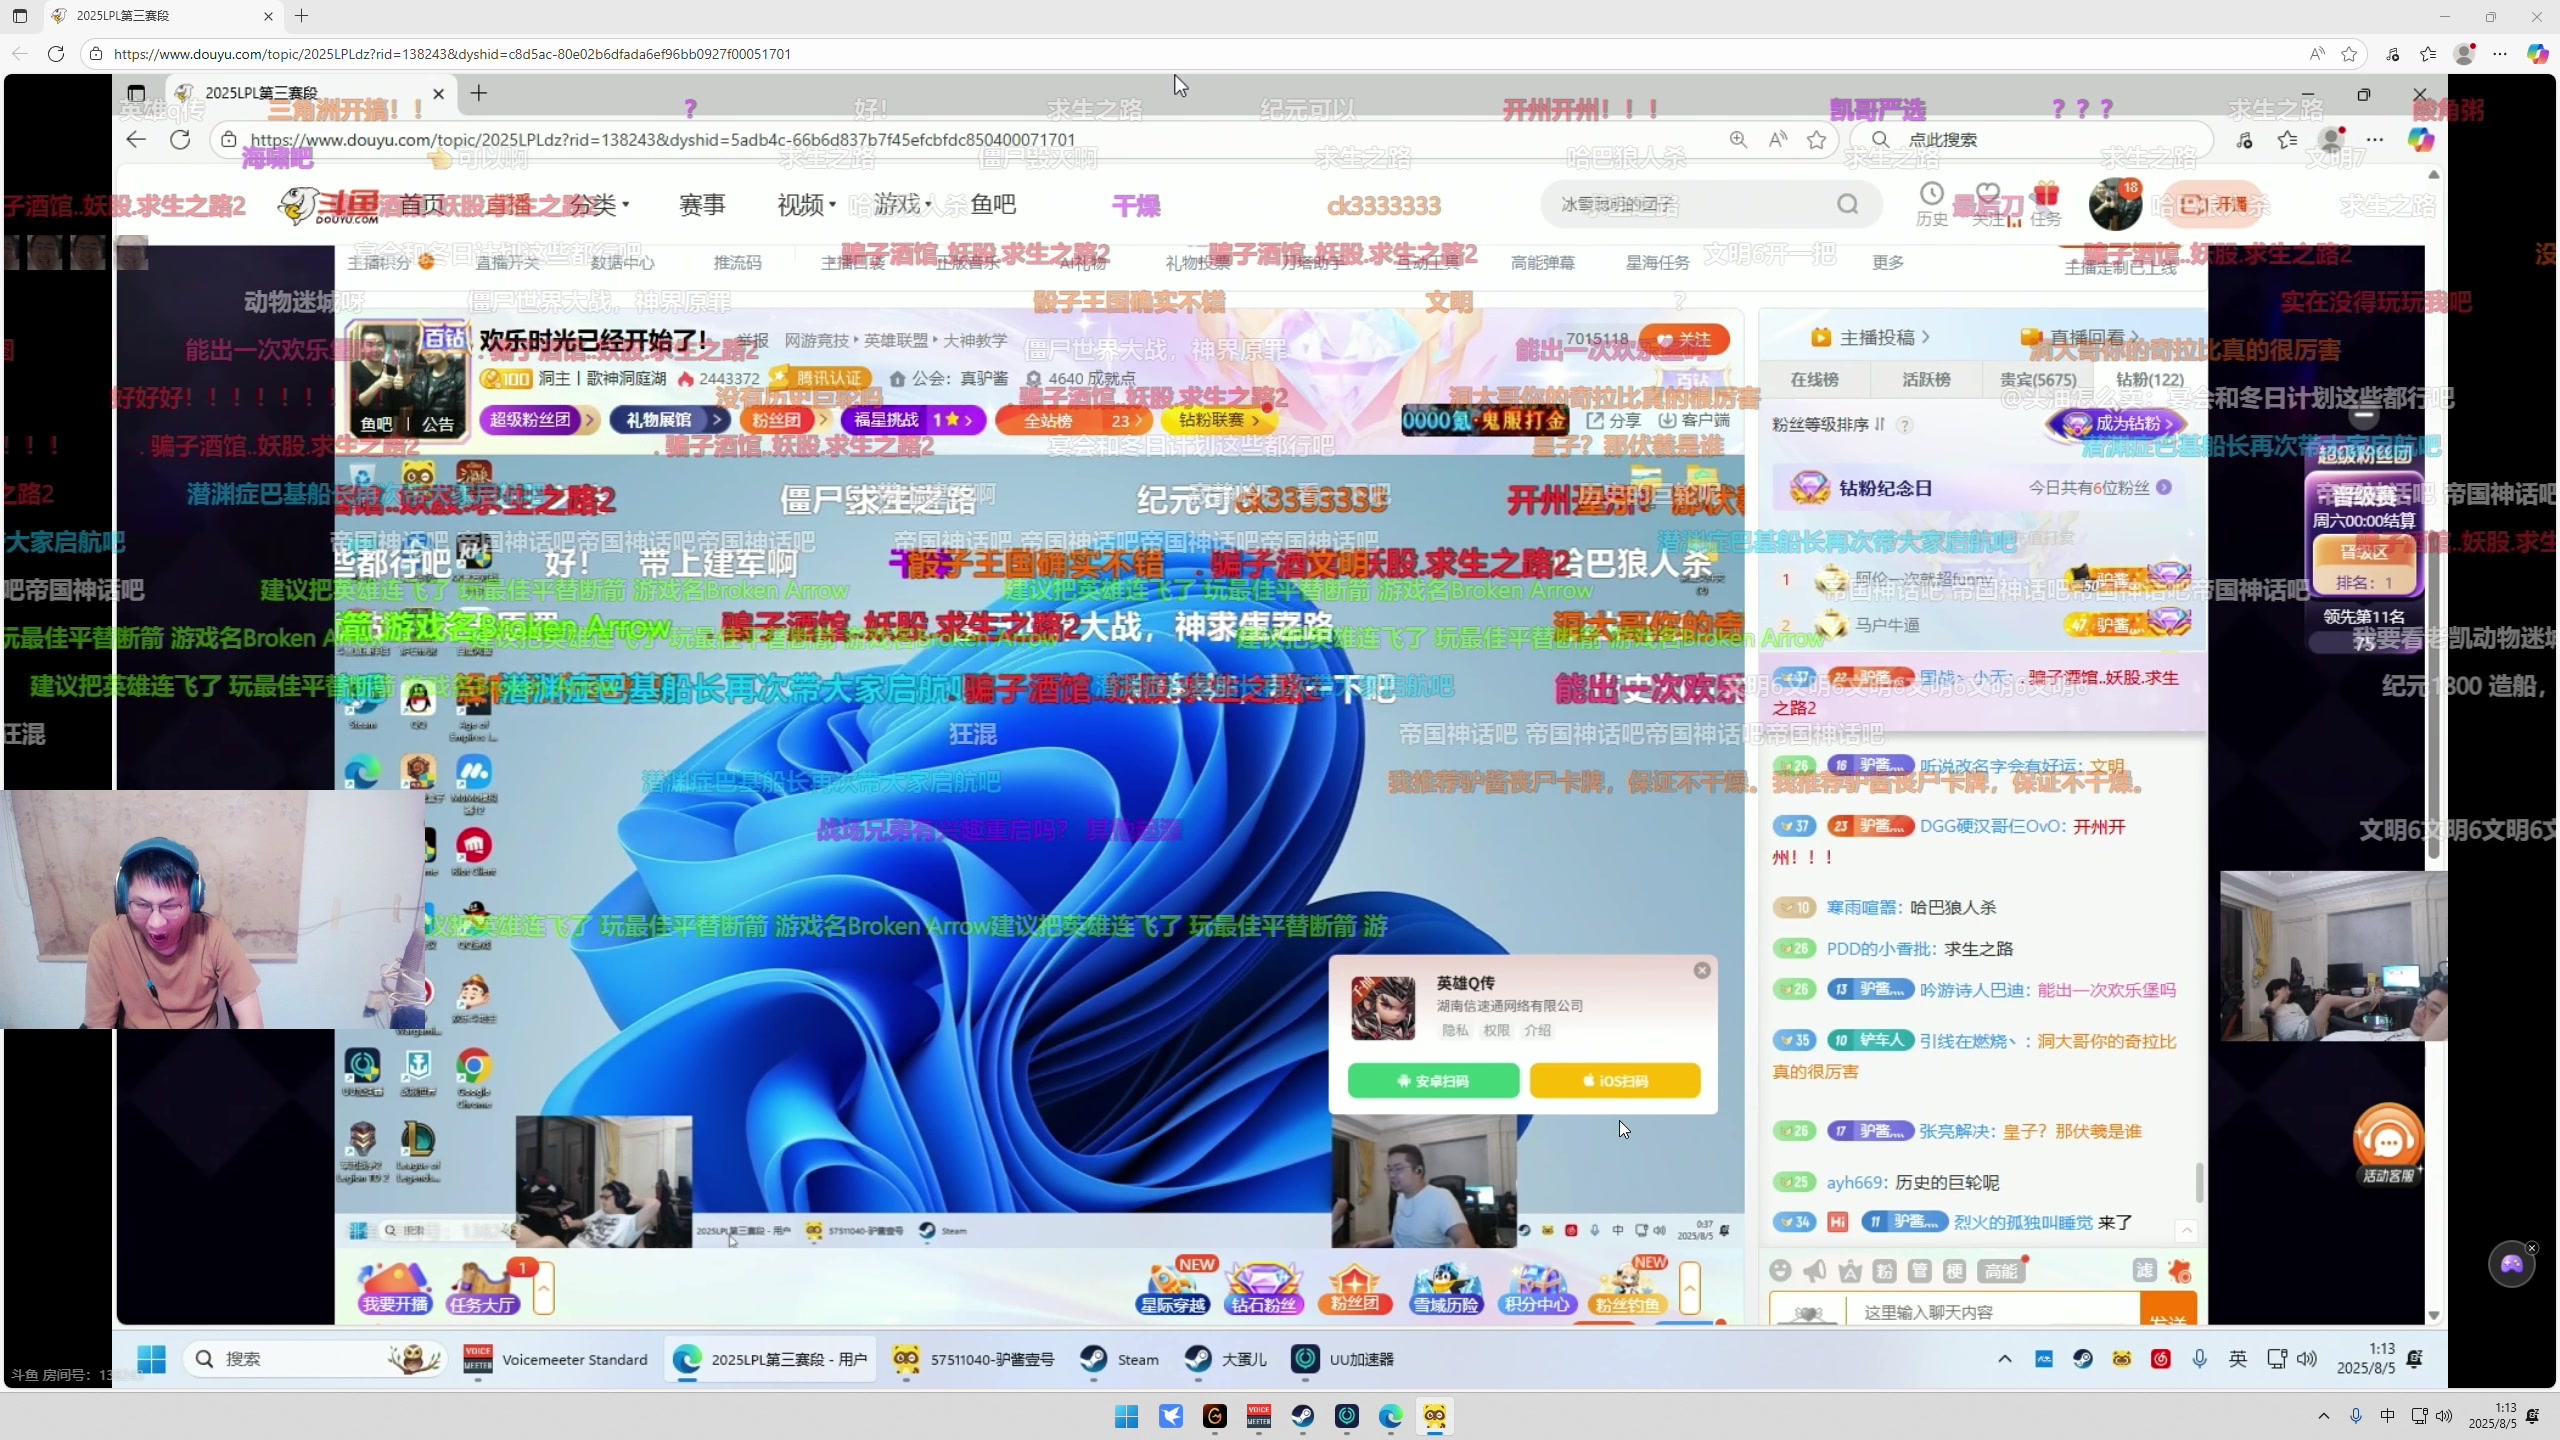Expand the 视频 video dropdown
The width and height of the screenshot is (2560, 1440).
[806, 204]
